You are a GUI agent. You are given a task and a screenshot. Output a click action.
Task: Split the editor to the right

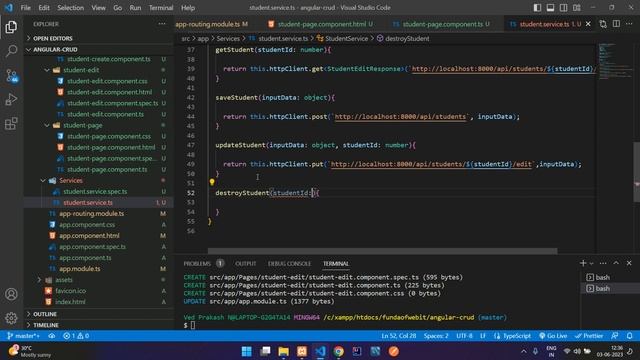[x=616, y=24]
